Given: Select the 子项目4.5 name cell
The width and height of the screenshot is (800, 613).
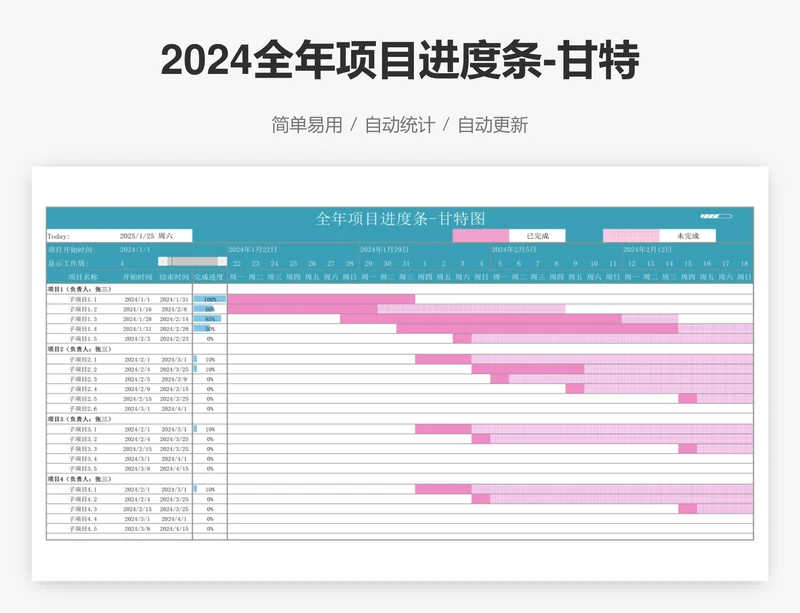Looking at the screenshot, I should coord(83,529).
